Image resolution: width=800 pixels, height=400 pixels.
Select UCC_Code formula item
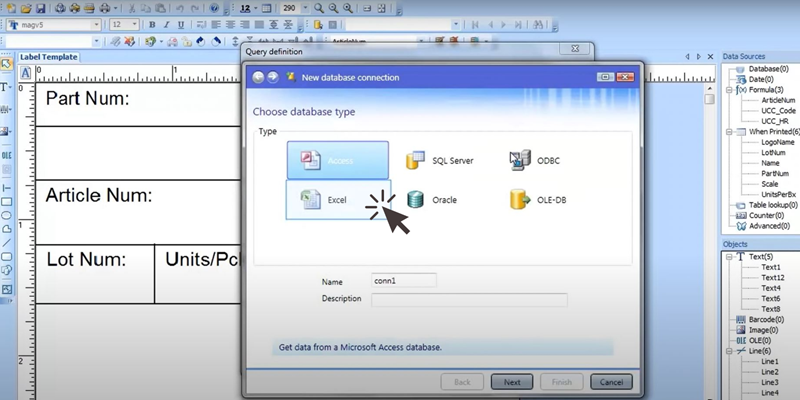(778, 111)
